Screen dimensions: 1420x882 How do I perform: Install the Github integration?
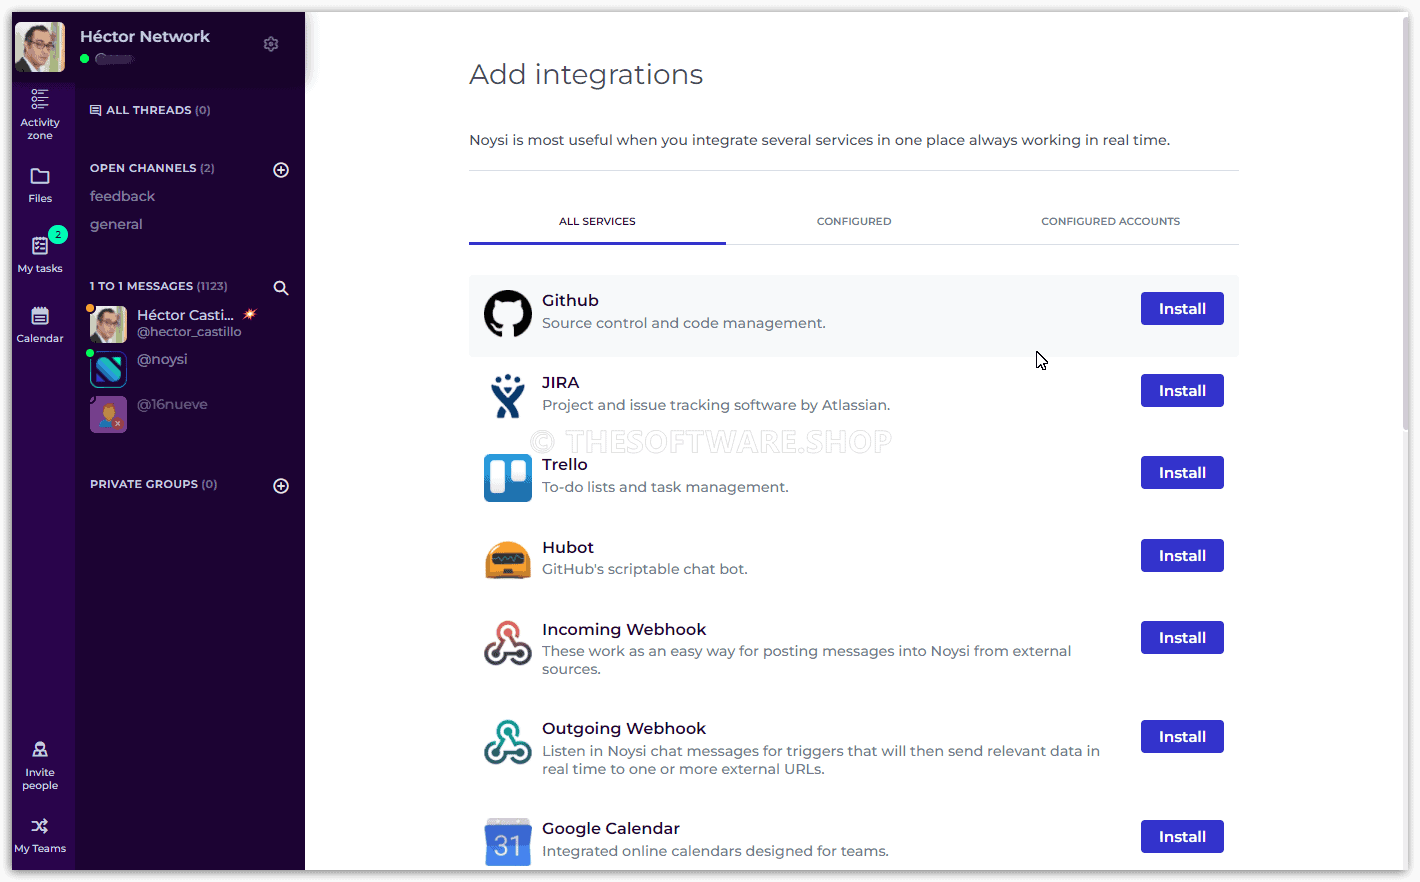coord(1182,309)
